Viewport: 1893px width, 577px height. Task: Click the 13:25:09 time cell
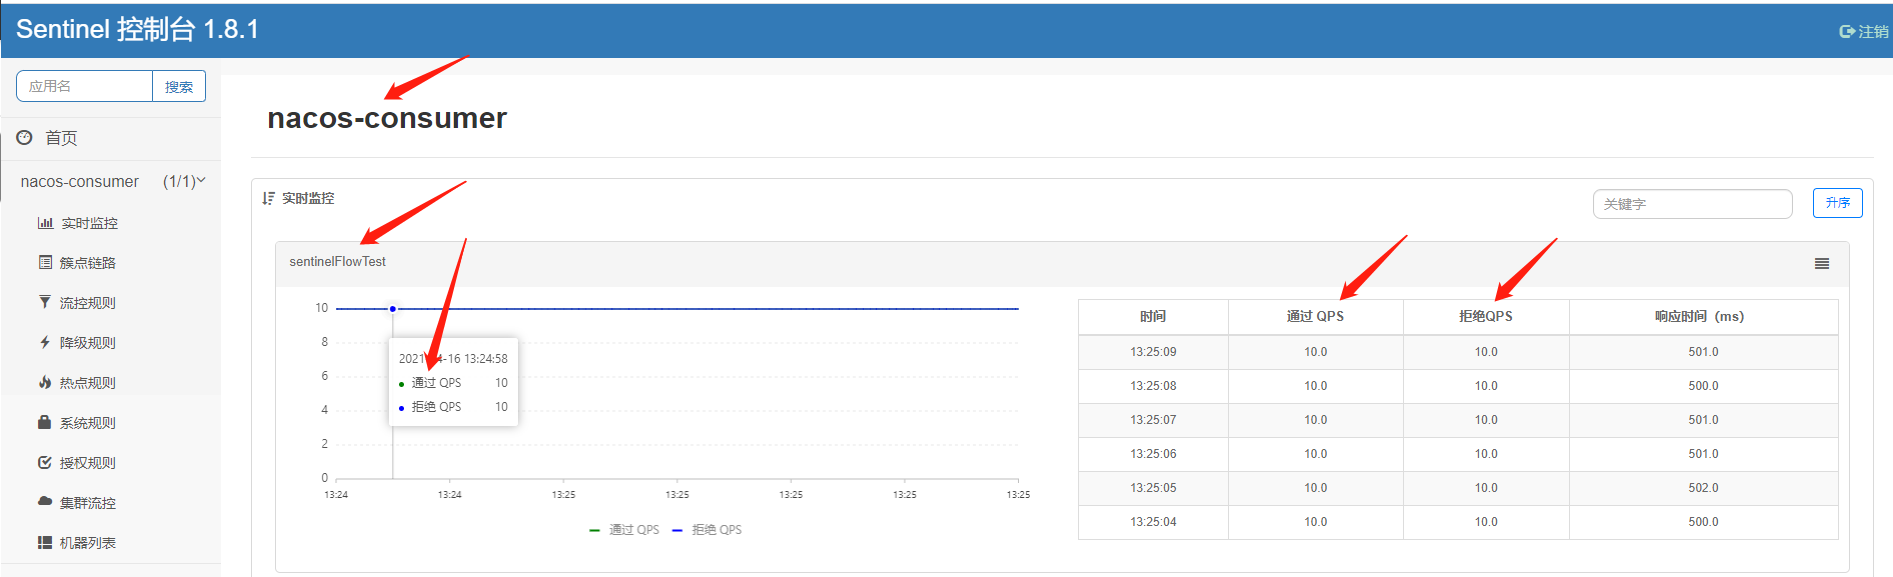(x=1153, y=352)
